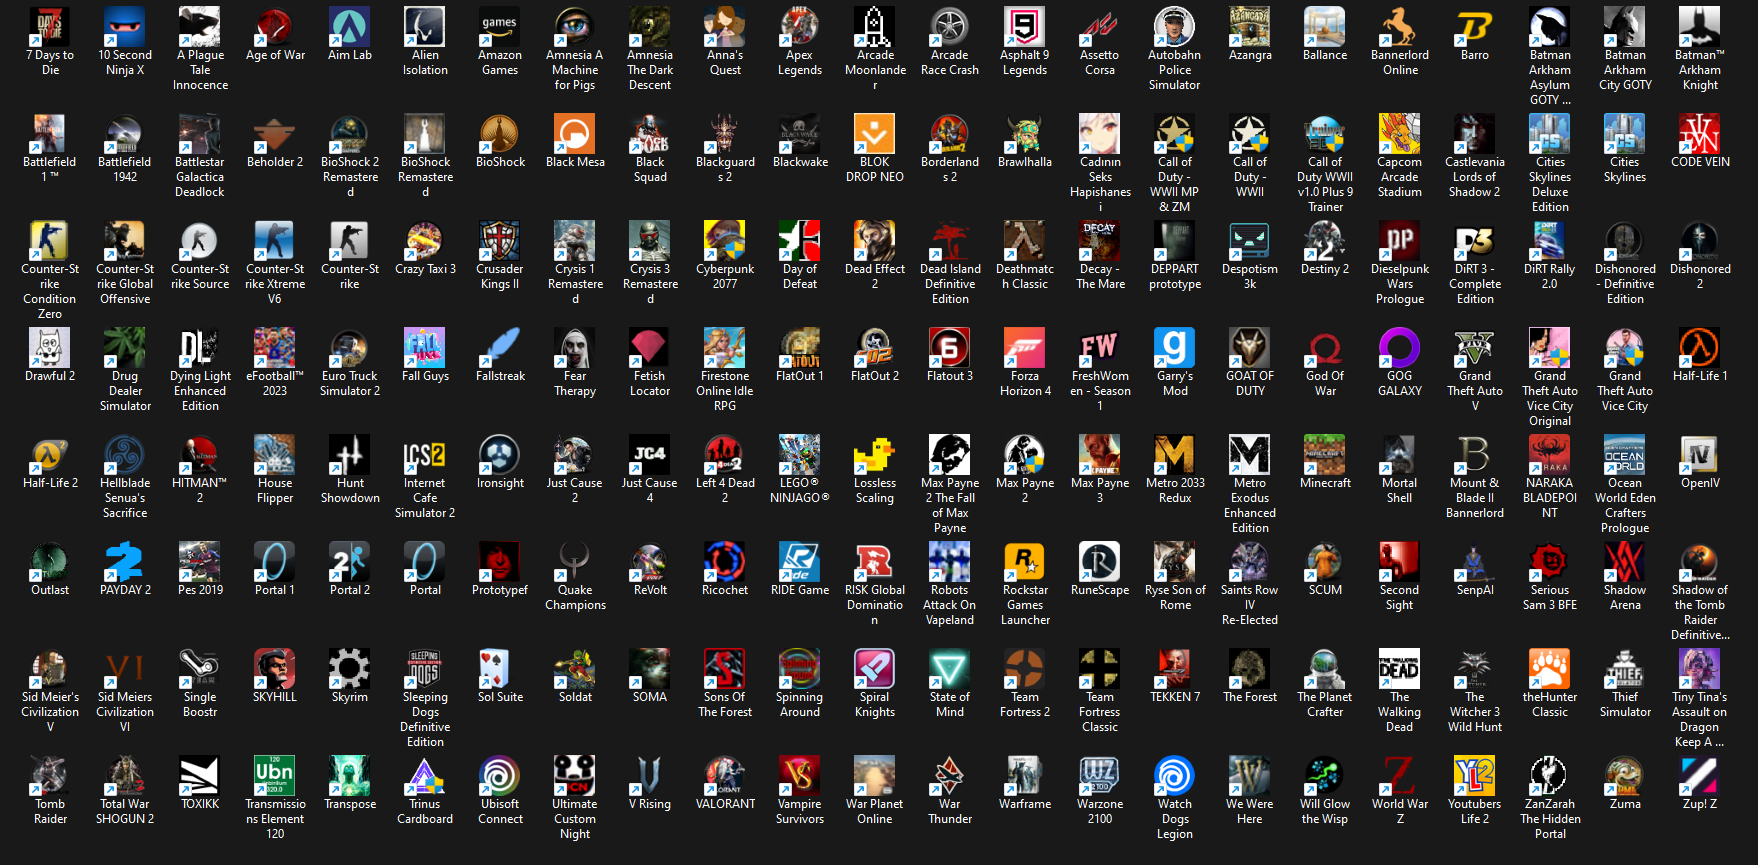The width and height of the screenshot is (1758, 865).
Task: Click the "Sol Suite" label text
Action: point(500,697)
